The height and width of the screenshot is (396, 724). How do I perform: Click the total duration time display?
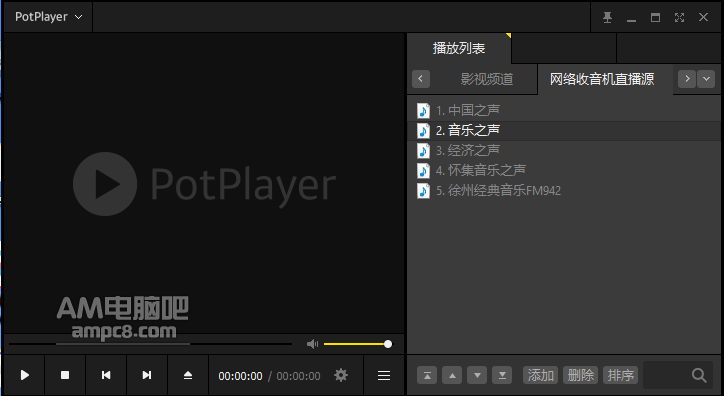click(x=298, y=376)
